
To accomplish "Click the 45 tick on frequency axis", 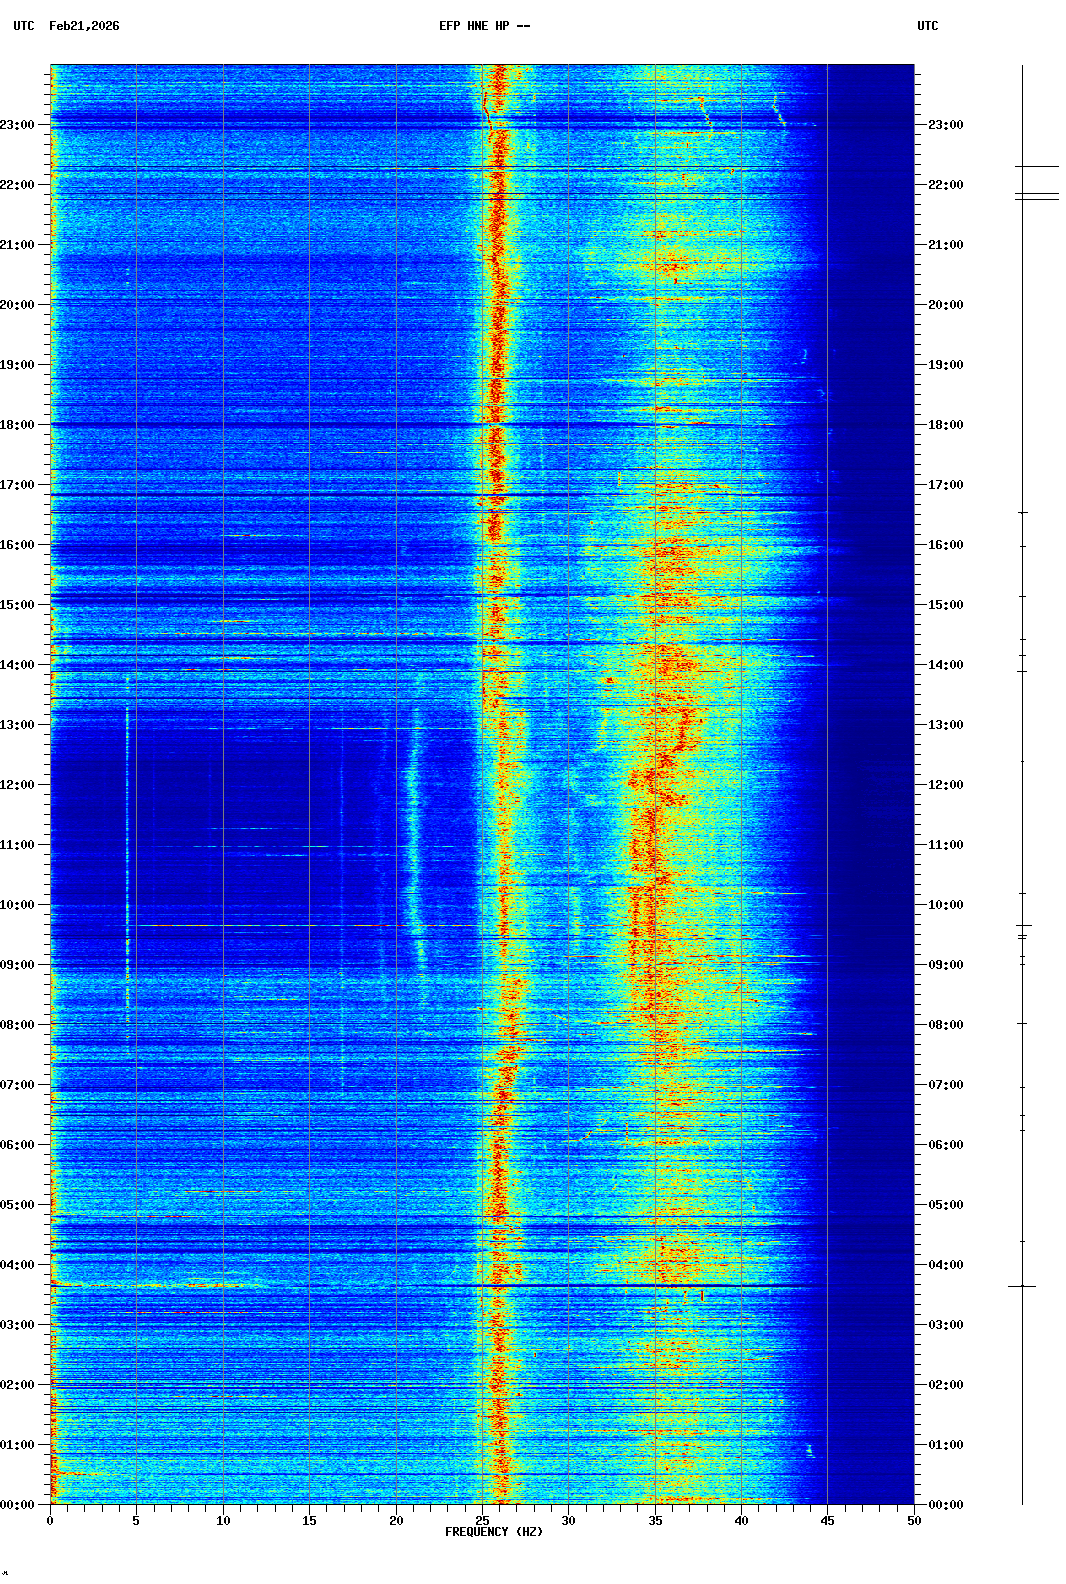I will (x=828, y=1521).
